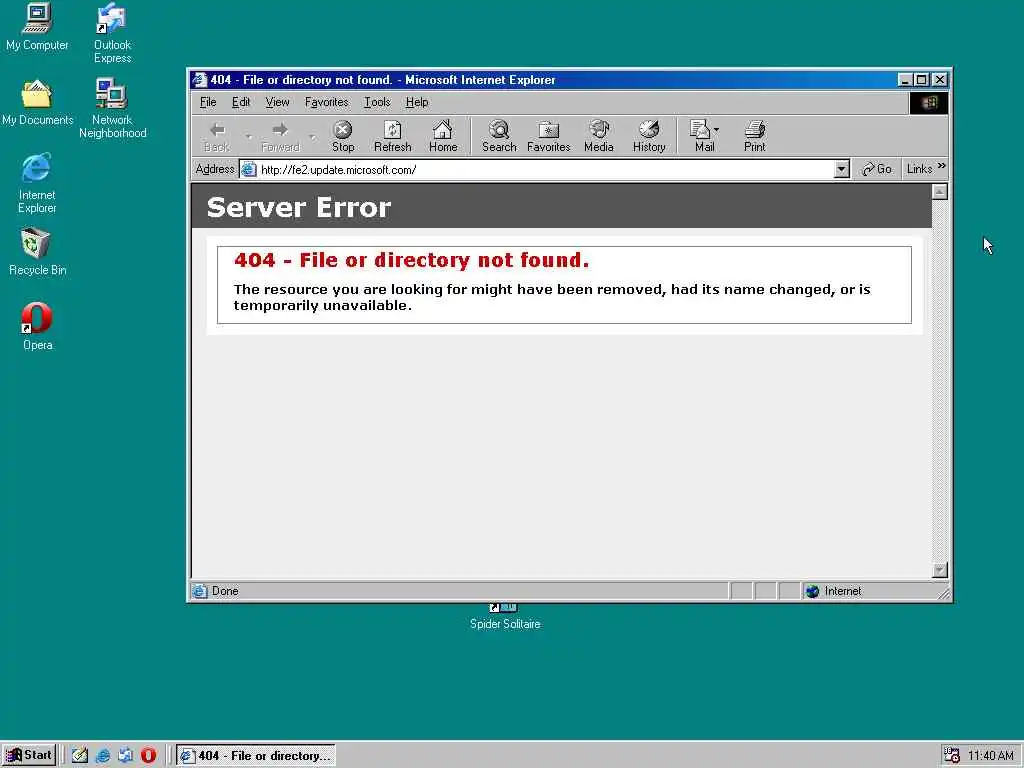Click the task scheduler tray icon

point(952,755)
